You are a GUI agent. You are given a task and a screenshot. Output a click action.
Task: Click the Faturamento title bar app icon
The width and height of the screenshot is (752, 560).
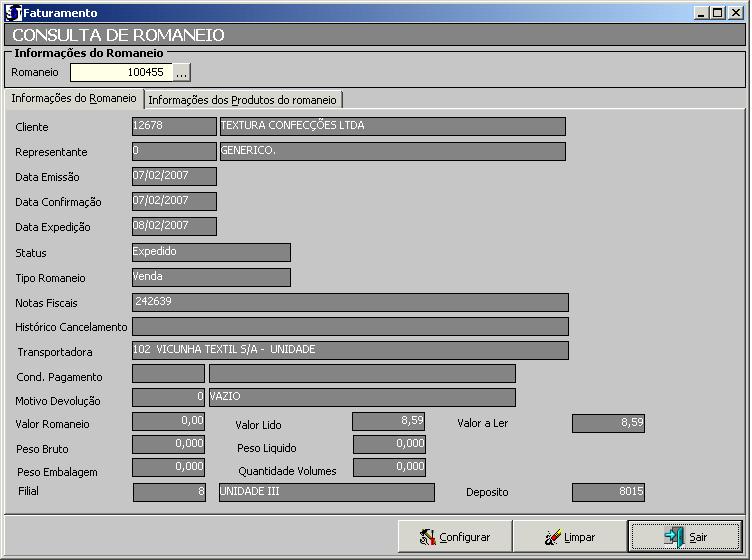[x=13, y=13]
